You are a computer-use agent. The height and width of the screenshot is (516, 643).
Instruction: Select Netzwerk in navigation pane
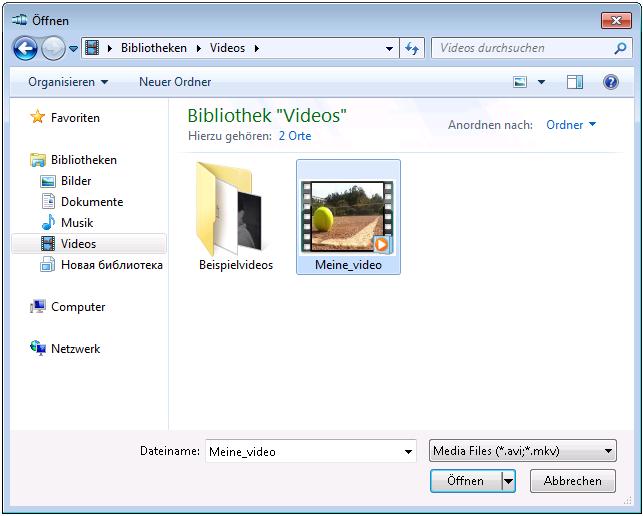tap(75, 349)
